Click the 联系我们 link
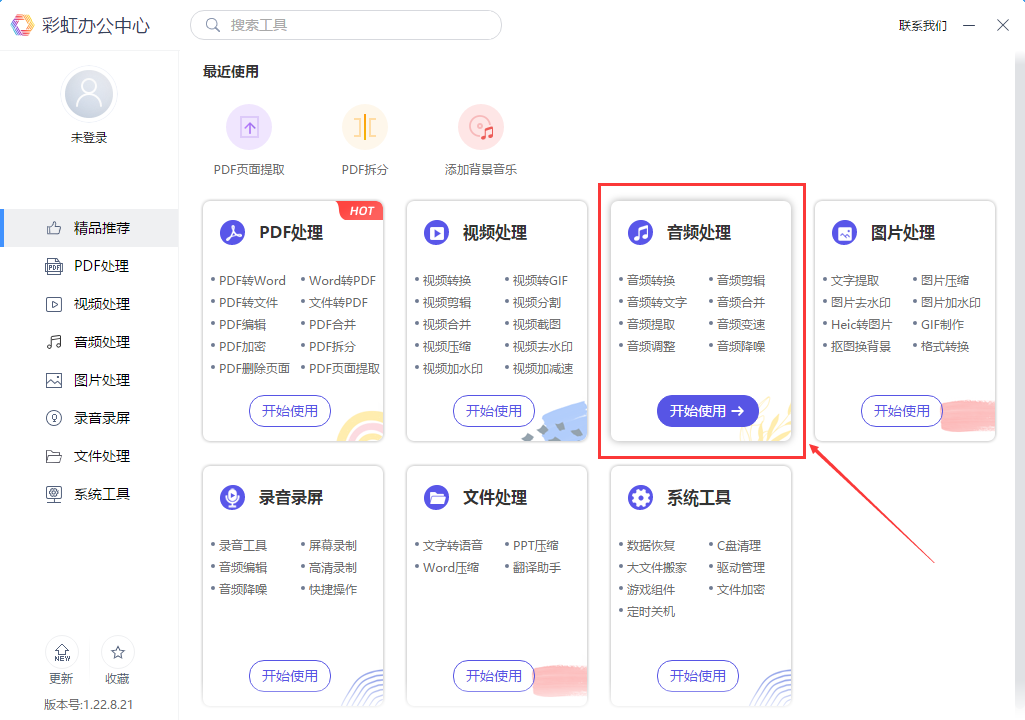This screenshot has height=720, width=1025. coord(922,25)
